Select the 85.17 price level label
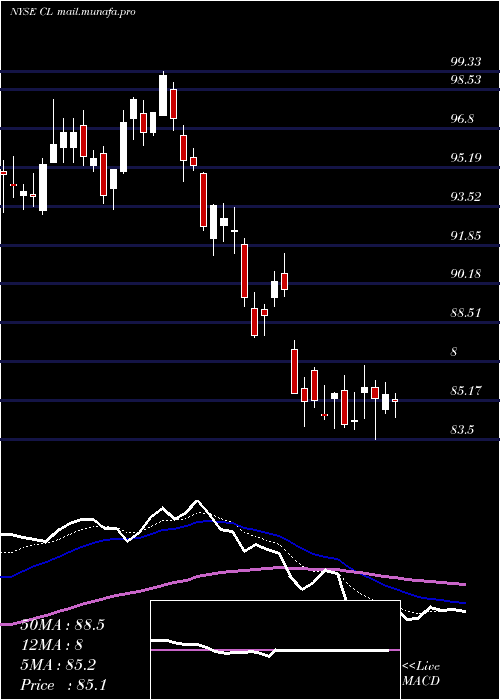The width and height of the screenshot is (500, 700). click(466, 391)
